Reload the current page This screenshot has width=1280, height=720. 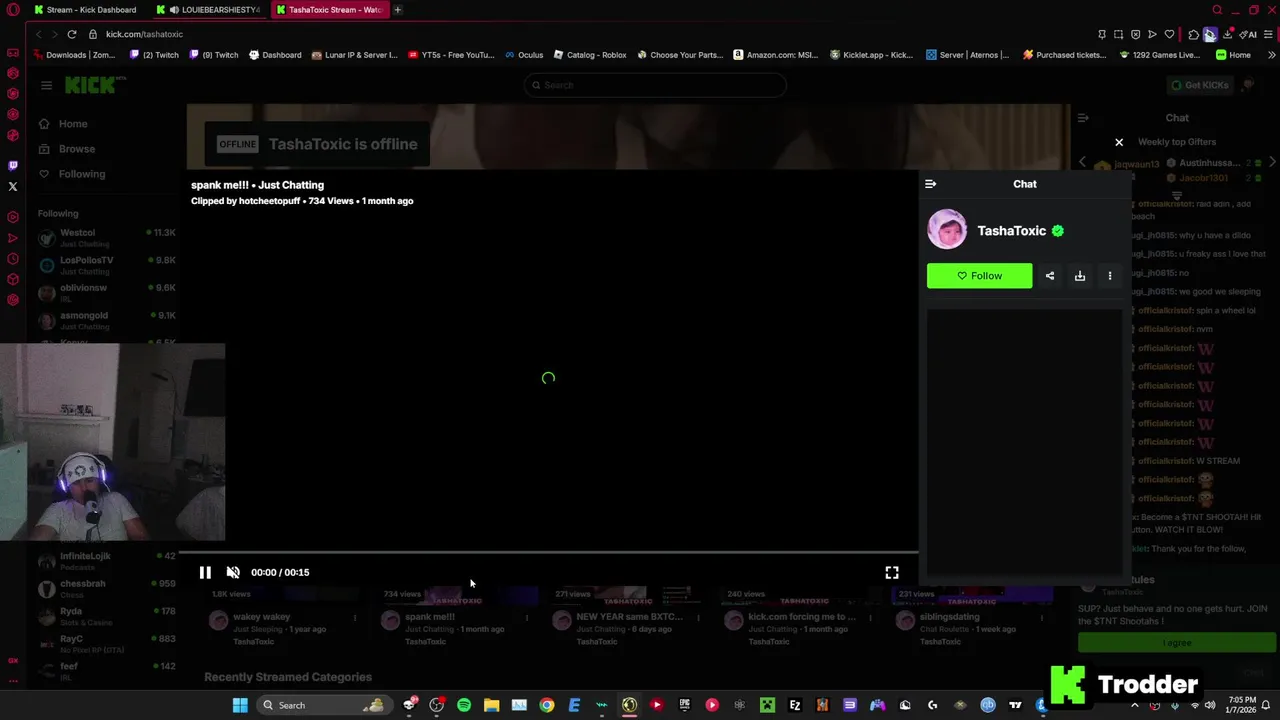pyautogui.click(x=72, y=34)
